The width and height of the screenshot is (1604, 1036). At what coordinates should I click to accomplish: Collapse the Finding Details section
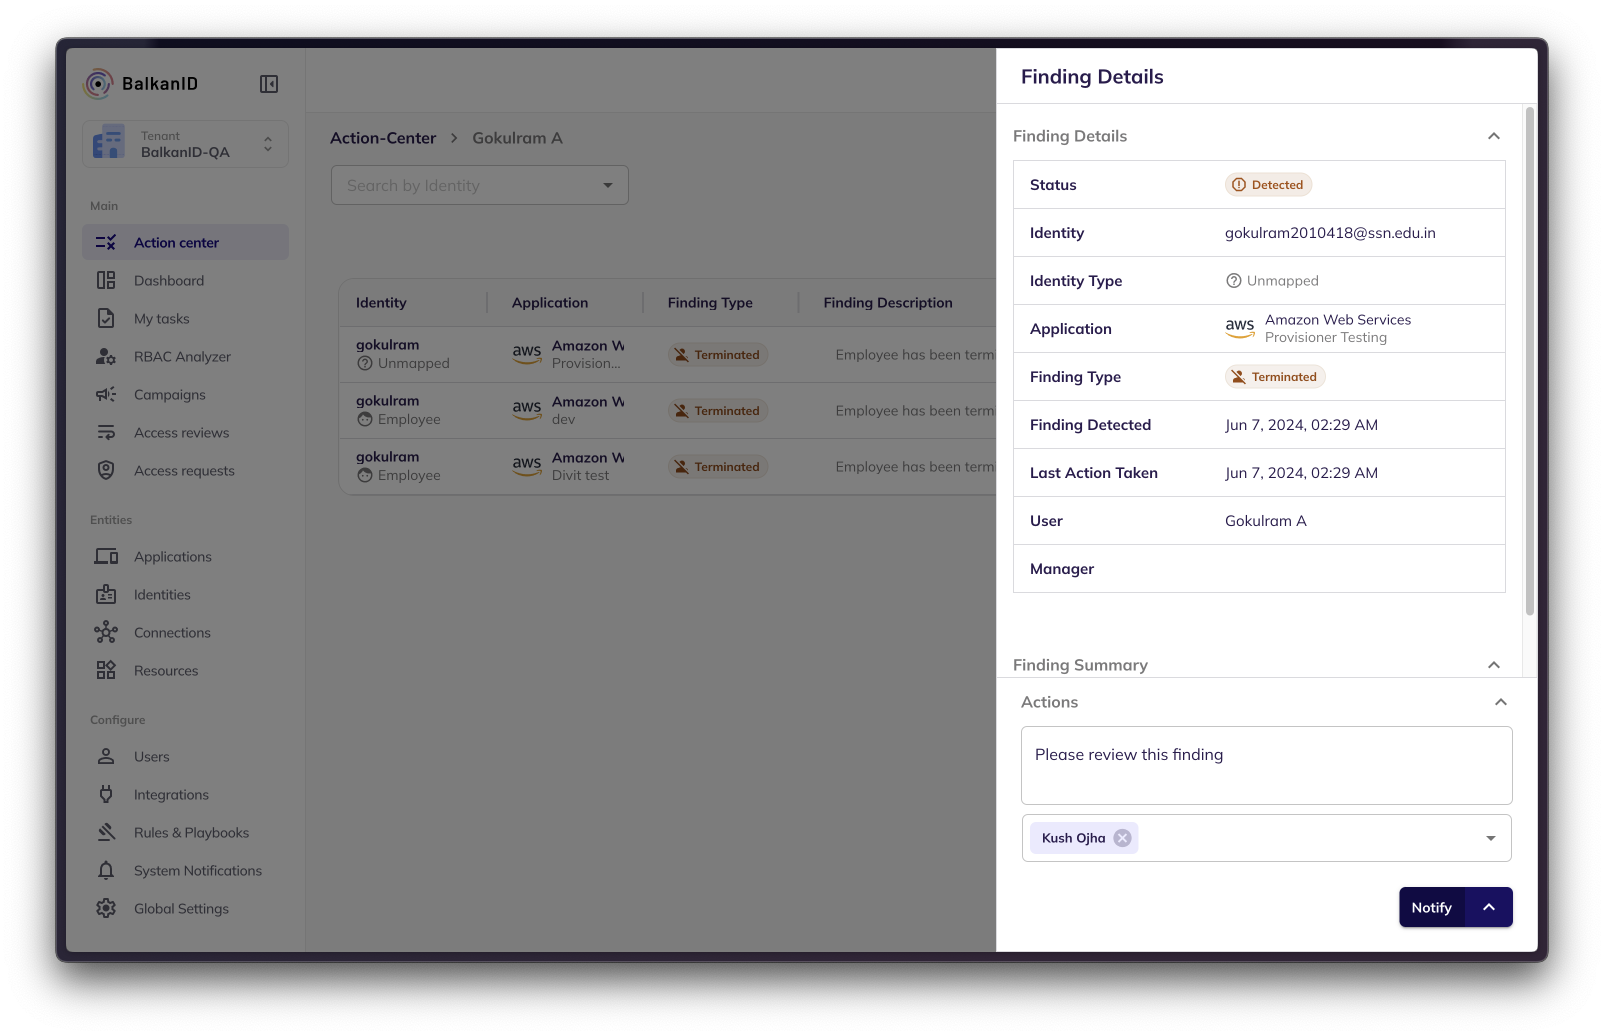tap(1493, 136)
